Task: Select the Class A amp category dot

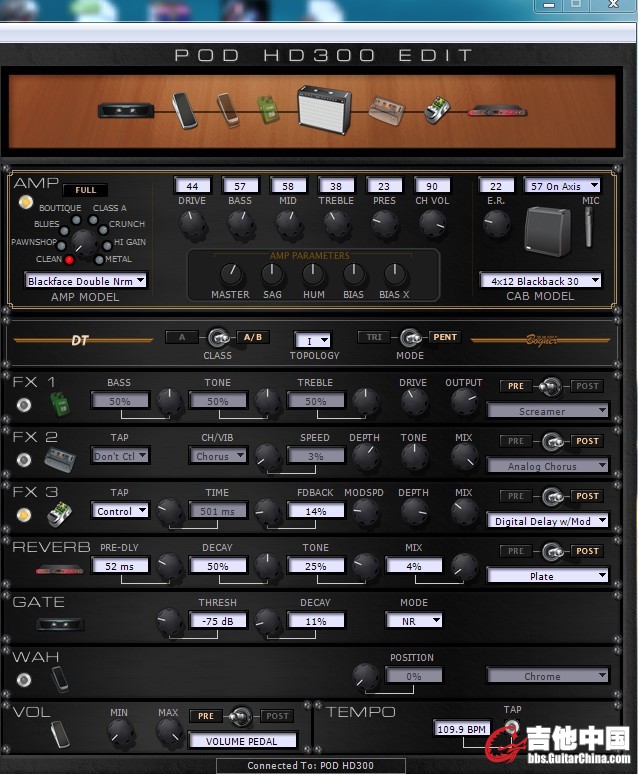Action: point(93,220)
